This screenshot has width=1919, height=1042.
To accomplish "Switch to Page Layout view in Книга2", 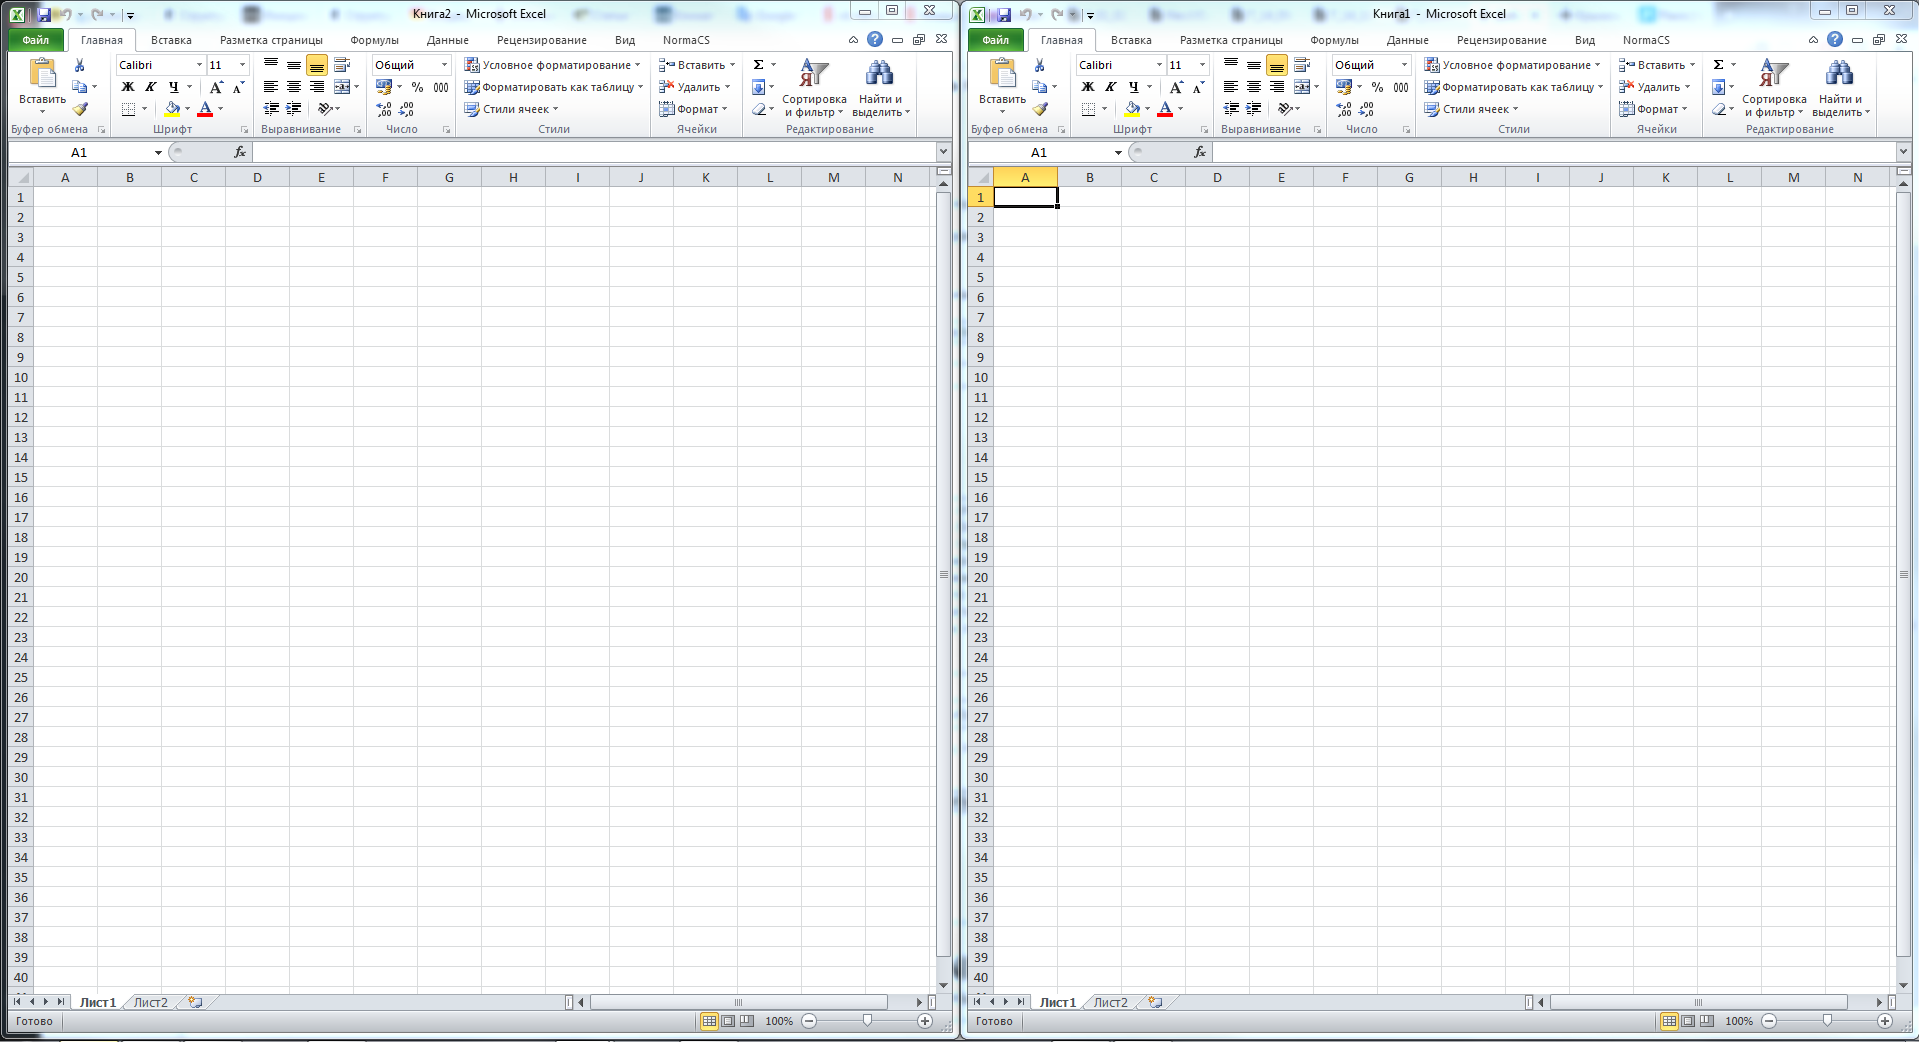I will [728, 1021].
